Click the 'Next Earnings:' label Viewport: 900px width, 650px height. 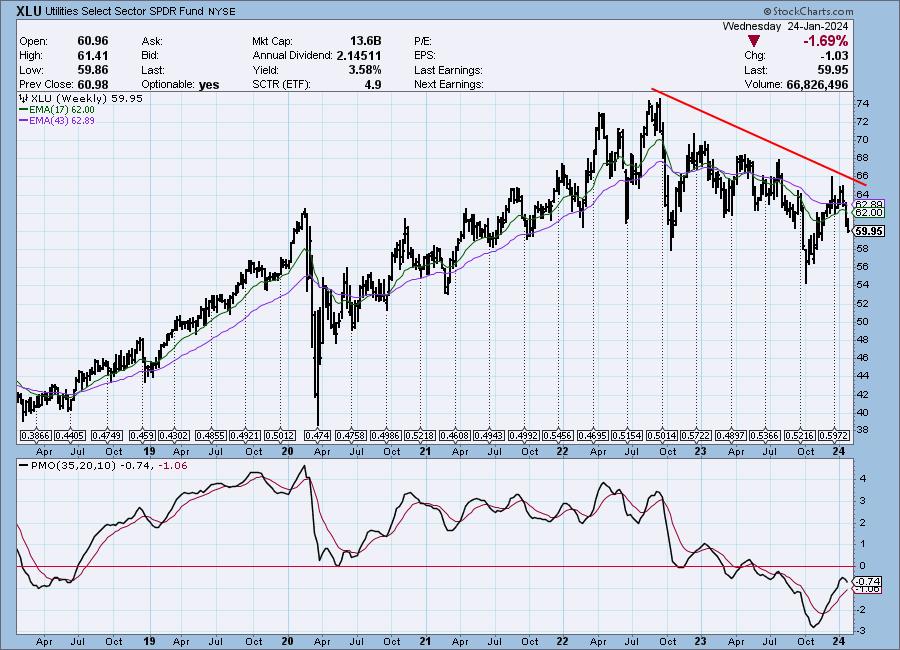[448, 84]
